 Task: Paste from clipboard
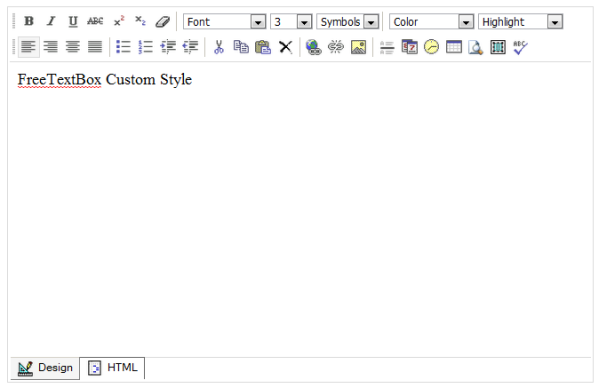tap(263, 47)
